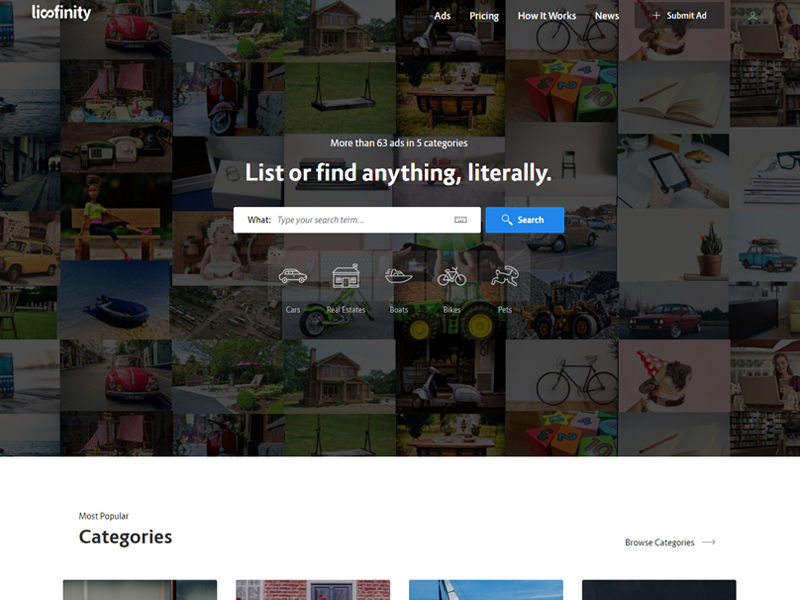Image resolution: width=800 pixels, height=600 pixels.
Task: Click the lisfinity logo
Action: pyautogui.click(x=61, y=12)
